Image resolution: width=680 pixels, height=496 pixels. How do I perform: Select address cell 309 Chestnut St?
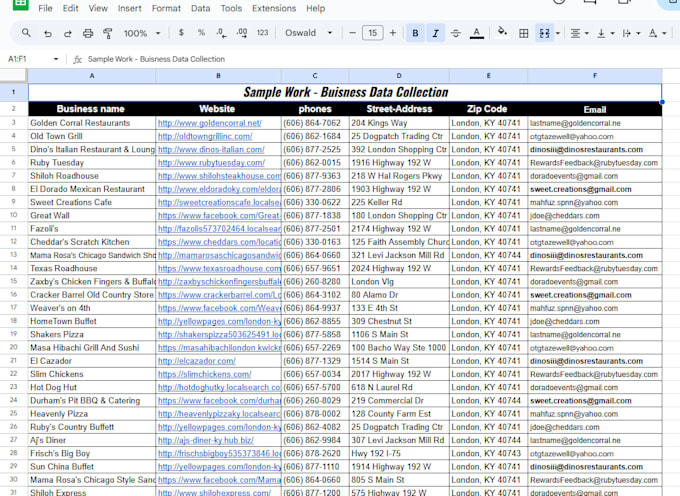click(x=399, y=321)
